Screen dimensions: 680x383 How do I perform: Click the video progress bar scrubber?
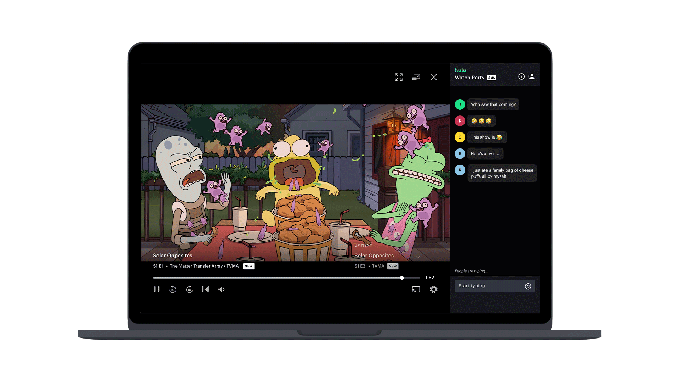[402, 278]
